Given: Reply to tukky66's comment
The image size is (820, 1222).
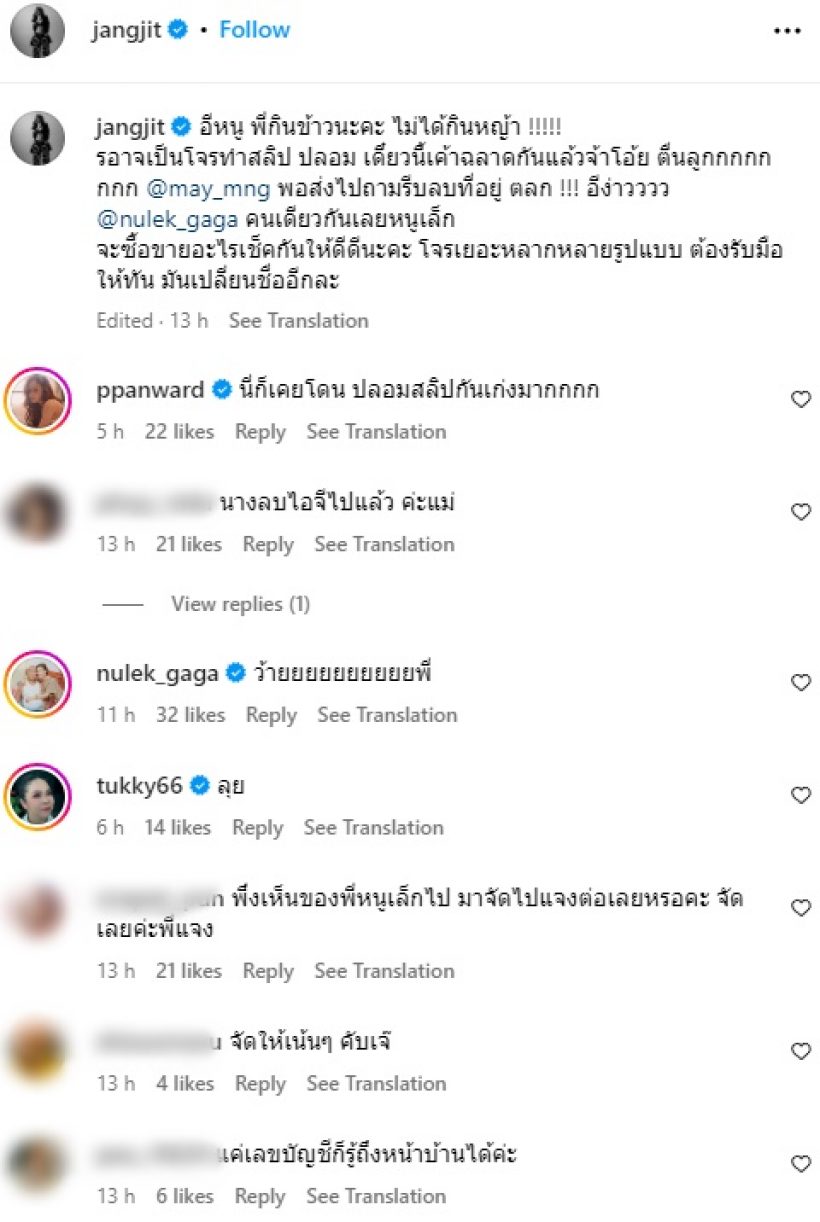Looking at the screenshot, I should 257,828.
